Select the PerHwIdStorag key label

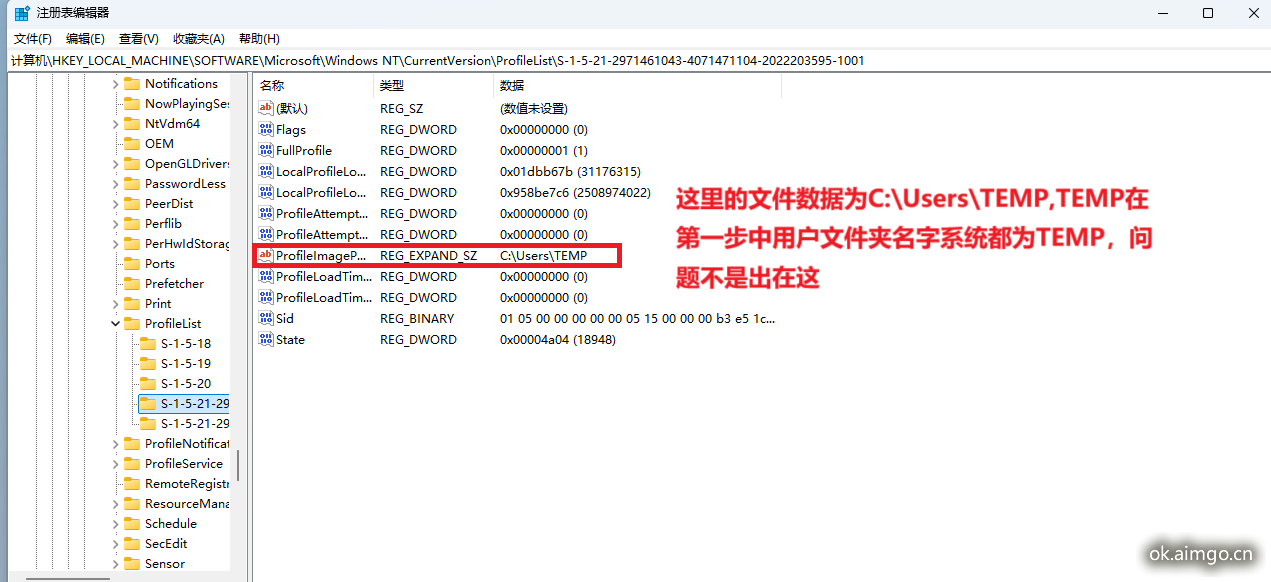point(187,244)
